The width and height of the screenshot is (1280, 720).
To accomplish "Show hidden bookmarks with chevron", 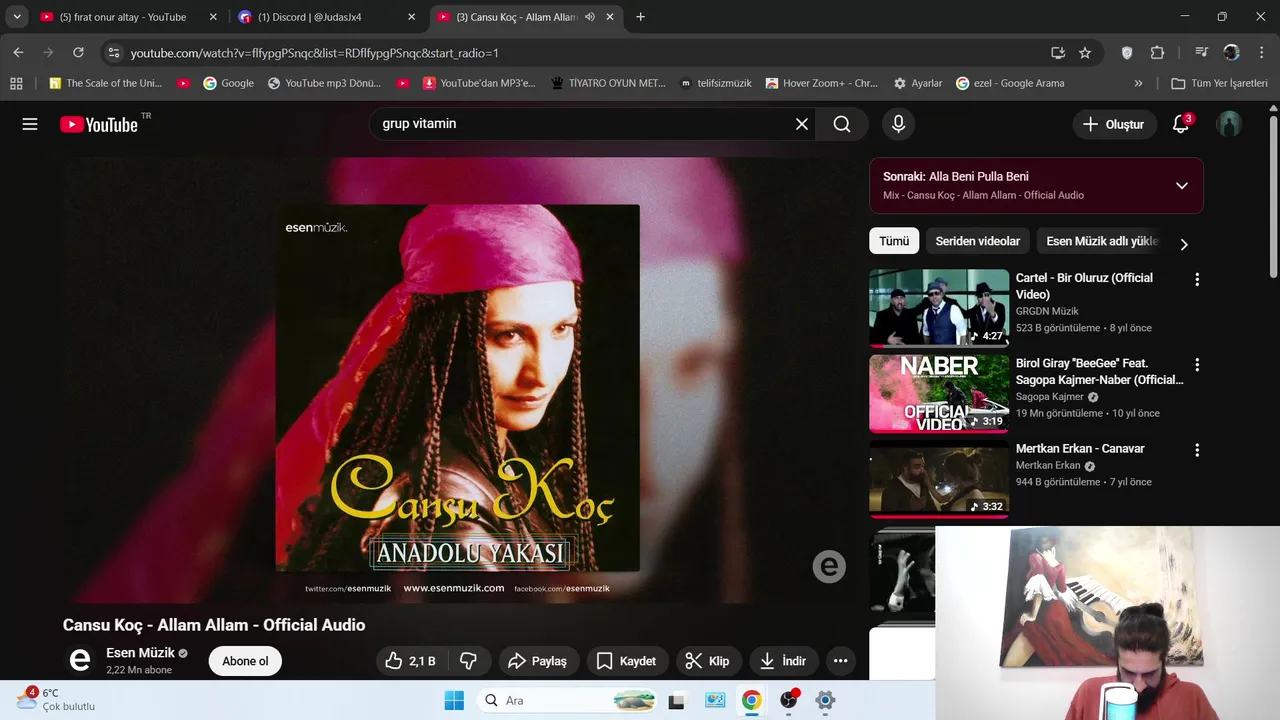I will [1138, 83].
